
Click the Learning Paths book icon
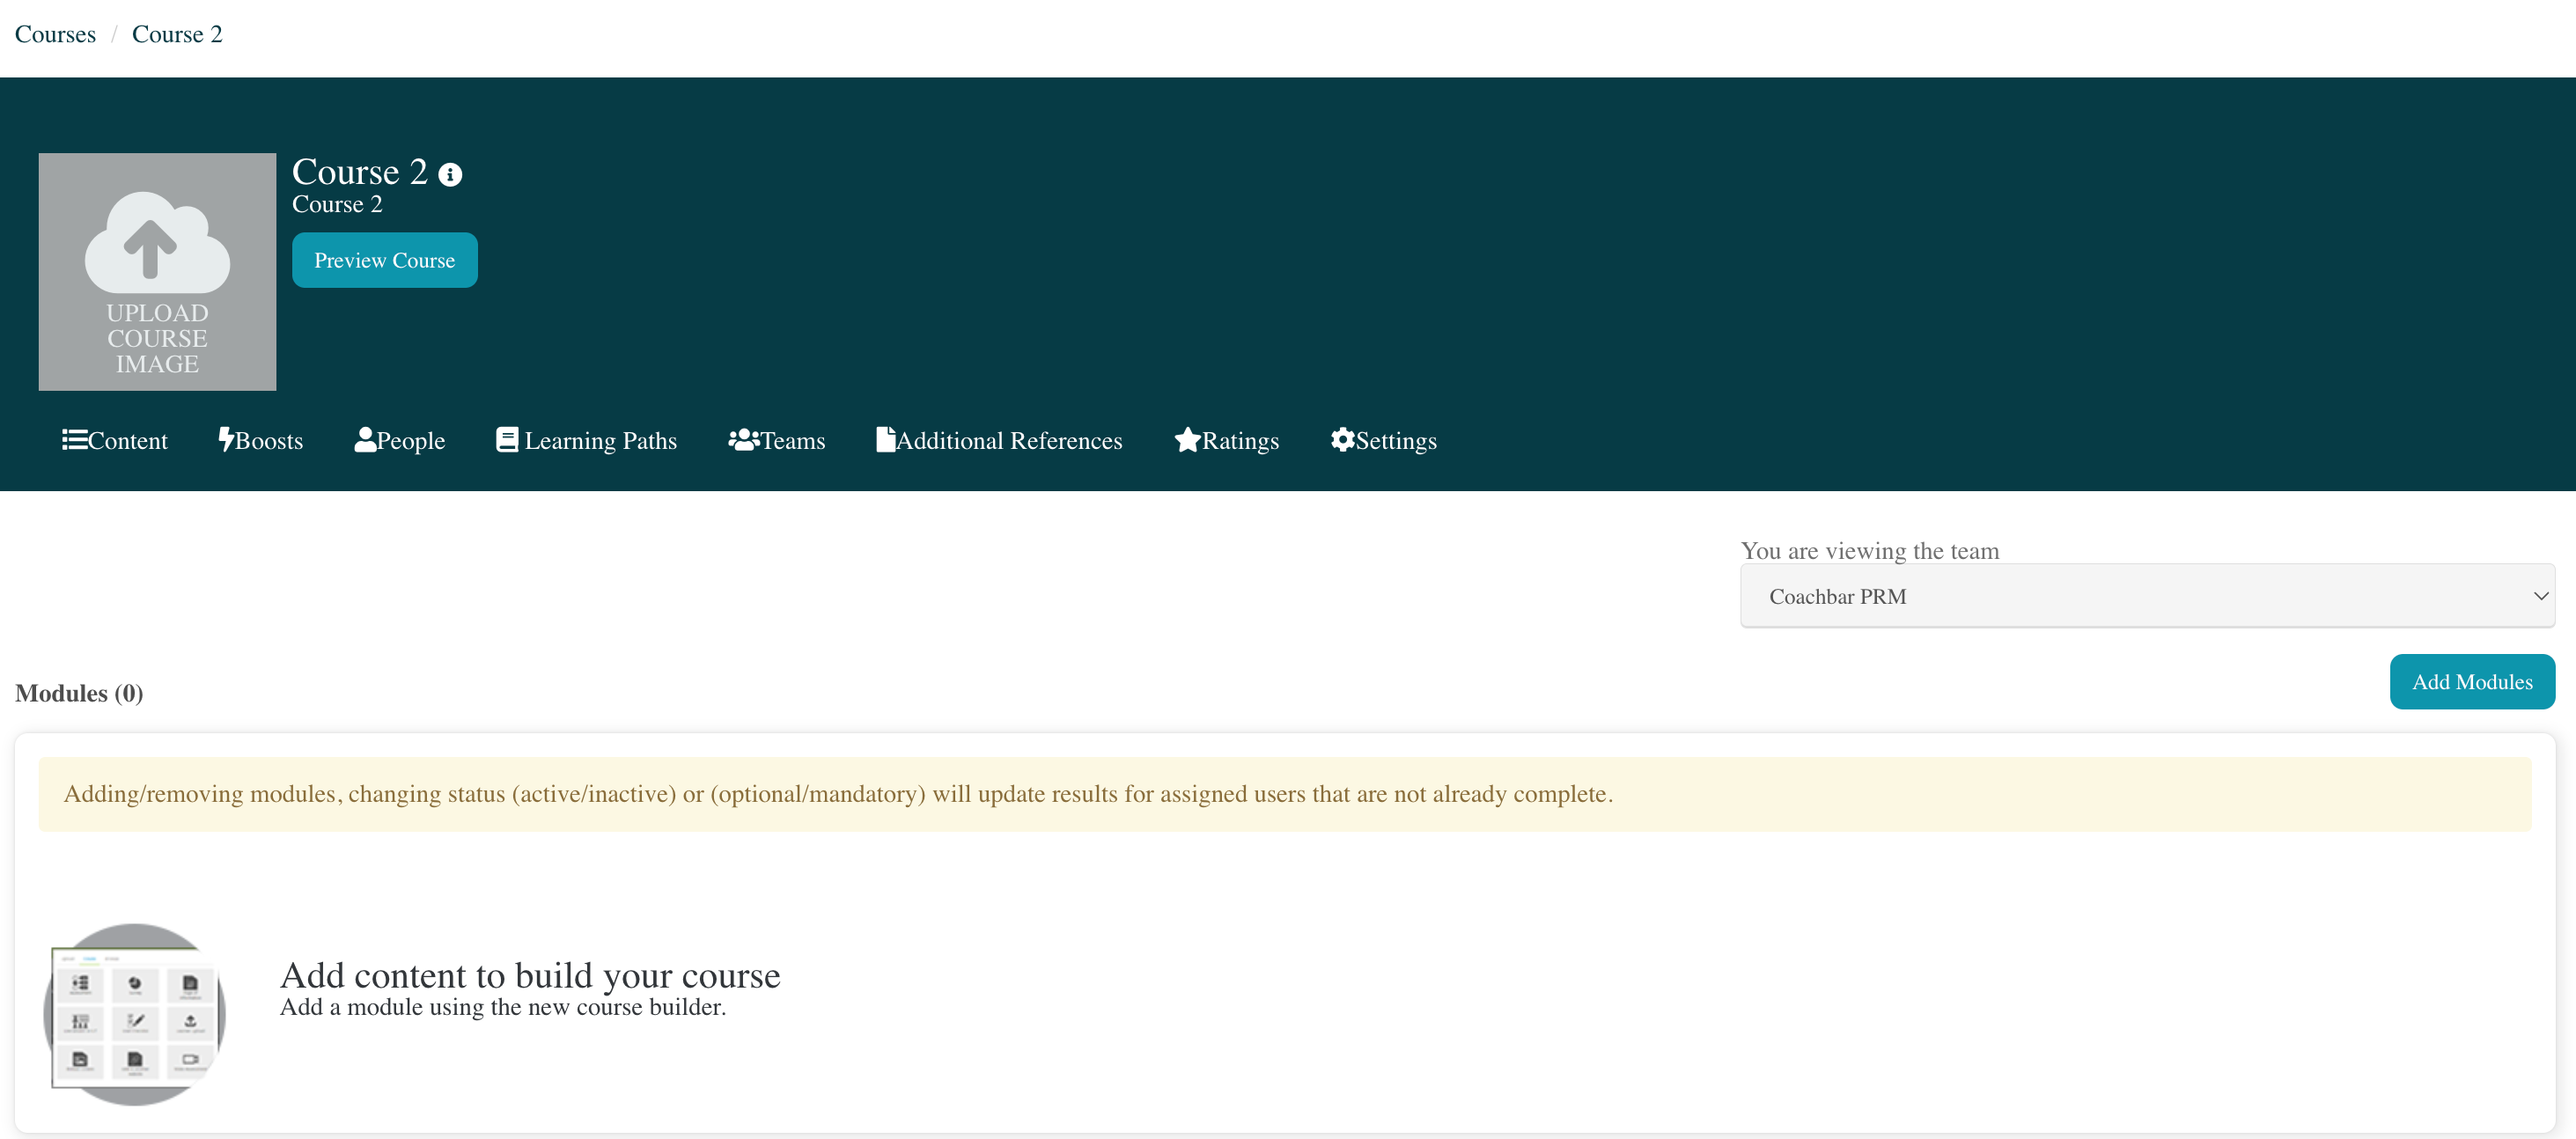(507, 440)
